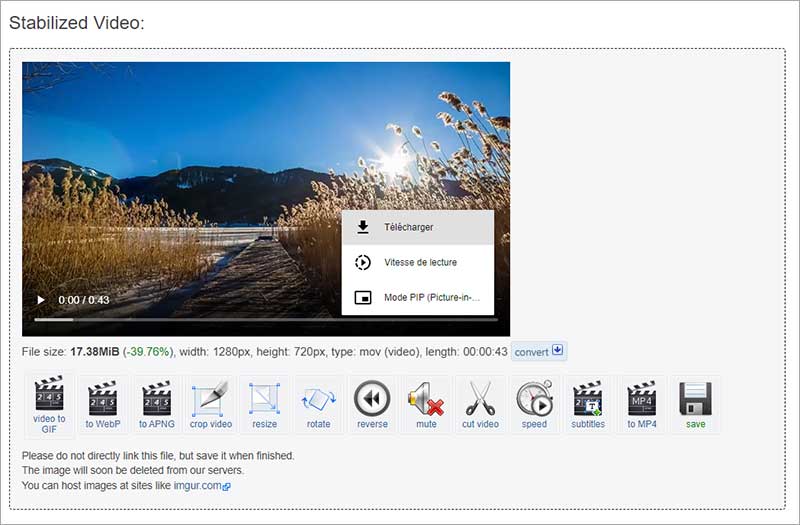
Task: Select Vitesse de lecture menu entry
Action: 418,262
